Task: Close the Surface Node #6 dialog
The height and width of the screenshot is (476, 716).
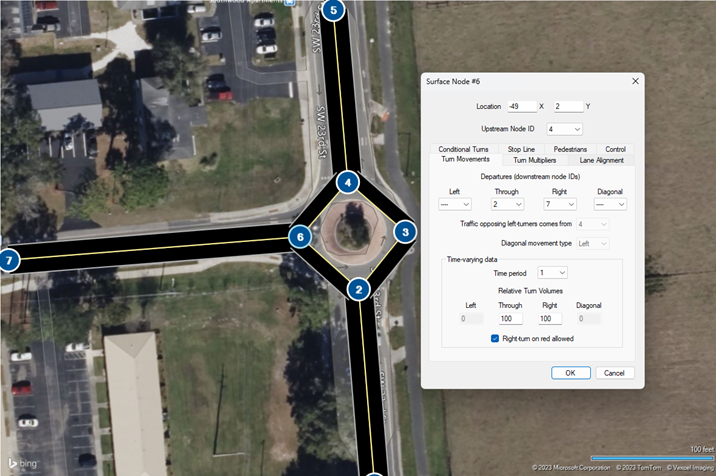Action: (634, 81)
